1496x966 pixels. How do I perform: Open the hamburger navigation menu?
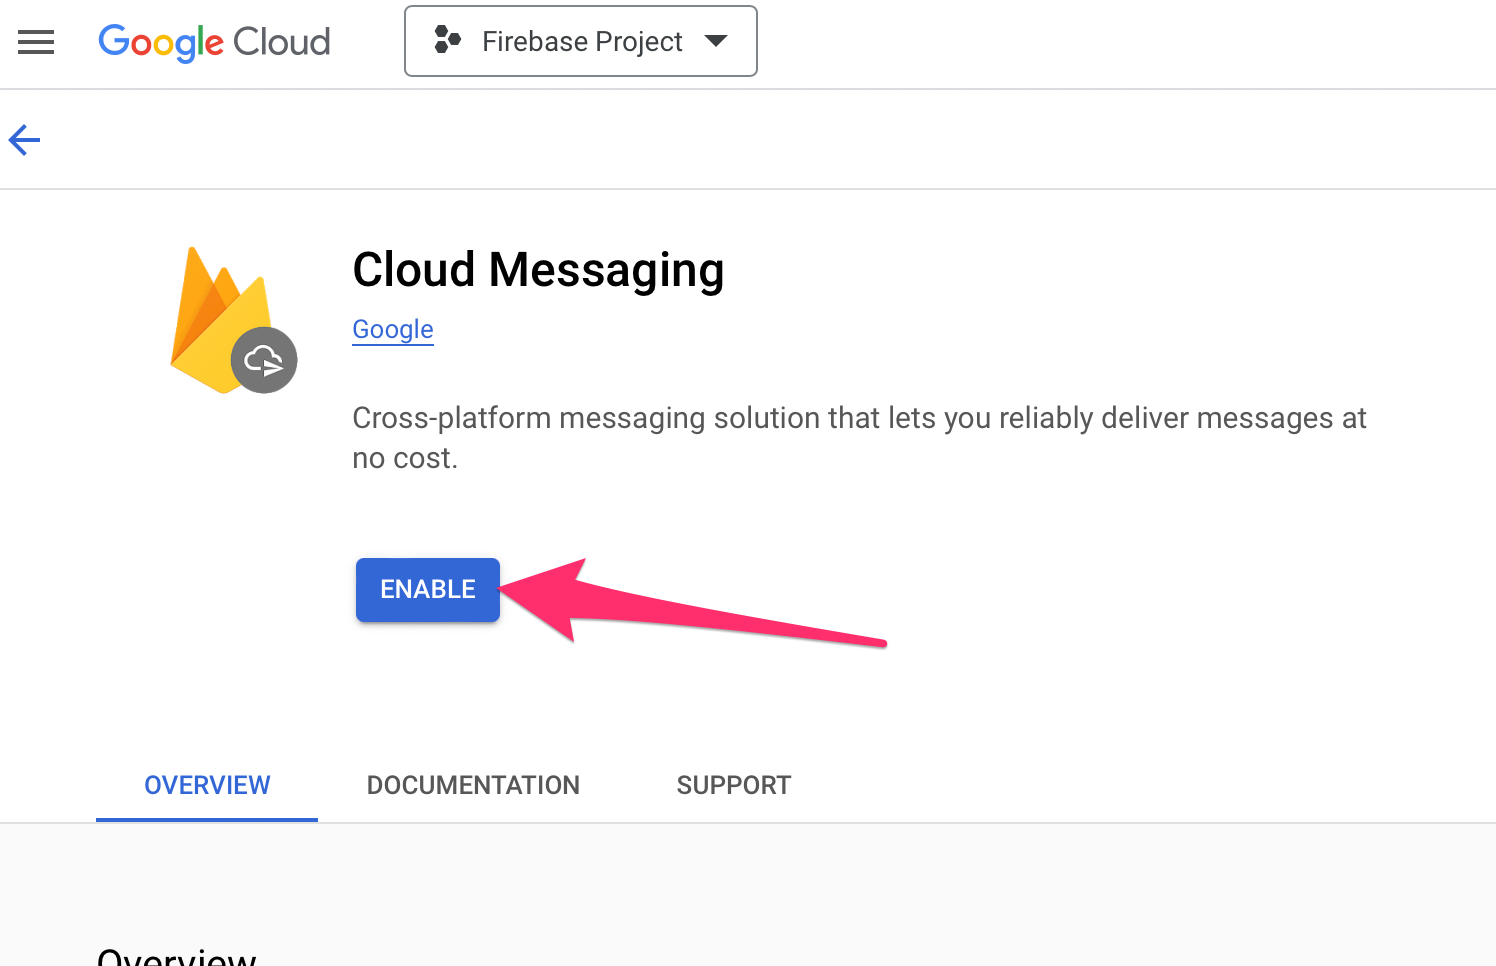coord(36,42)
